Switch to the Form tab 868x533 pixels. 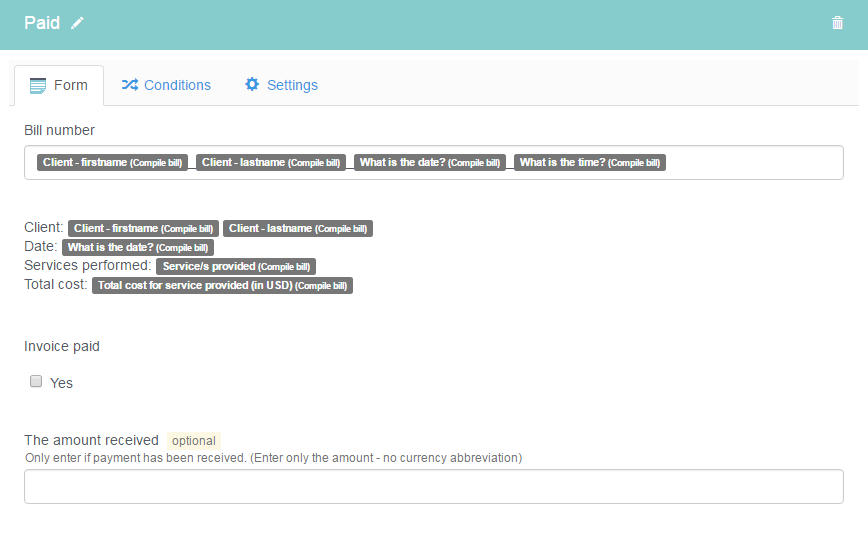pyautogui.click(x=59, y=85)
